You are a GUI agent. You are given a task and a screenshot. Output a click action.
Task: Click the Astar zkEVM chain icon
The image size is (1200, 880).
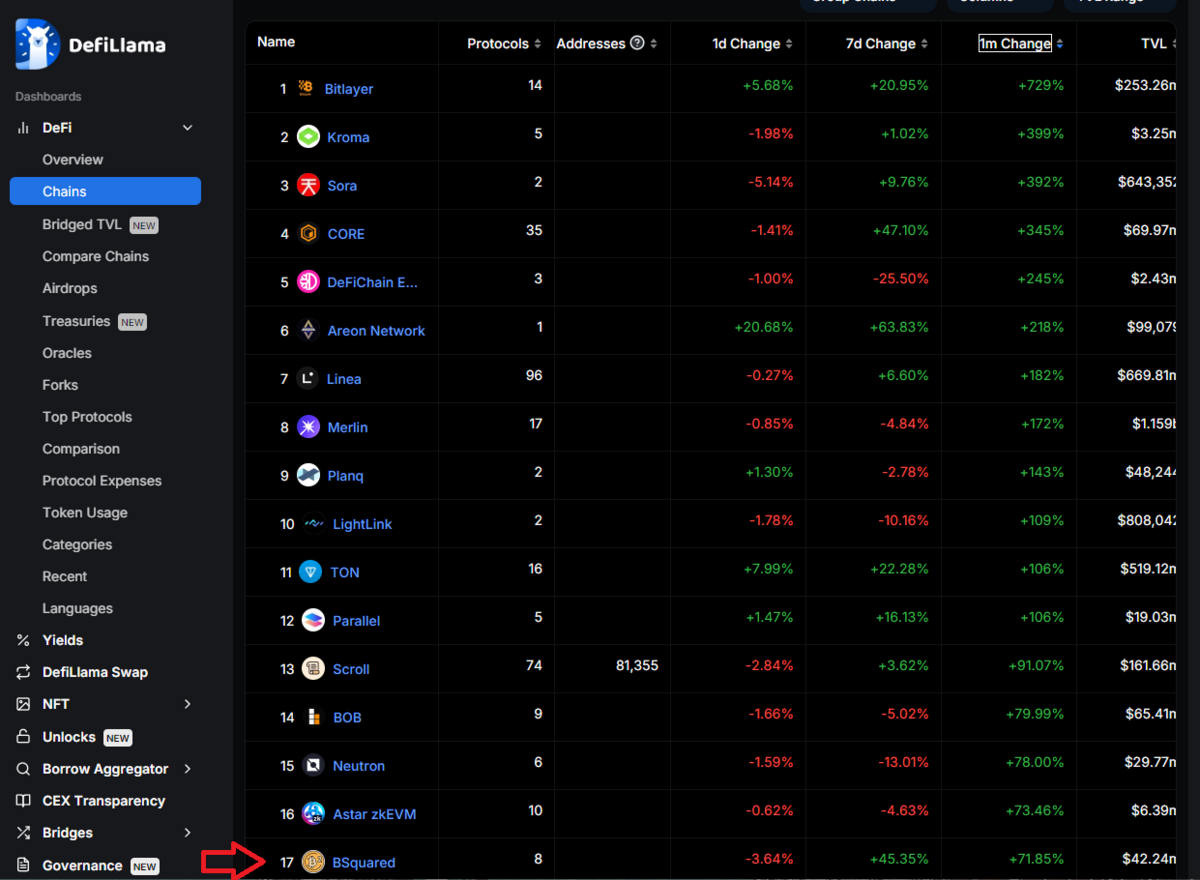coord(313,813)
